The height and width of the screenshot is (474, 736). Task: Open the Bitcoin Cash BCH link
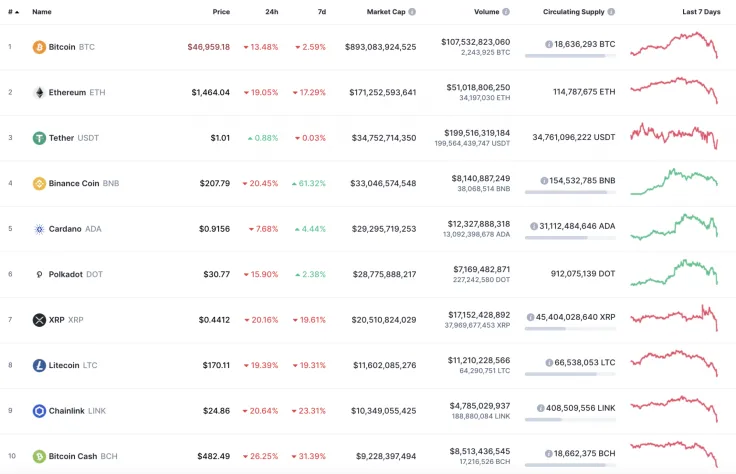tap(83, 456)
